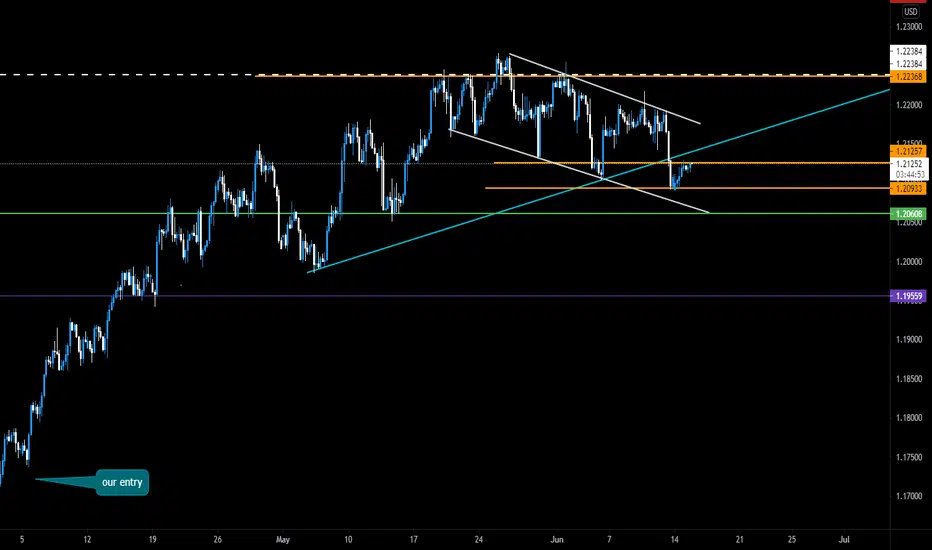Click the date 14 on time axis
The width and height of the screenshot is (932, 550).
click(x=675, y=540)
